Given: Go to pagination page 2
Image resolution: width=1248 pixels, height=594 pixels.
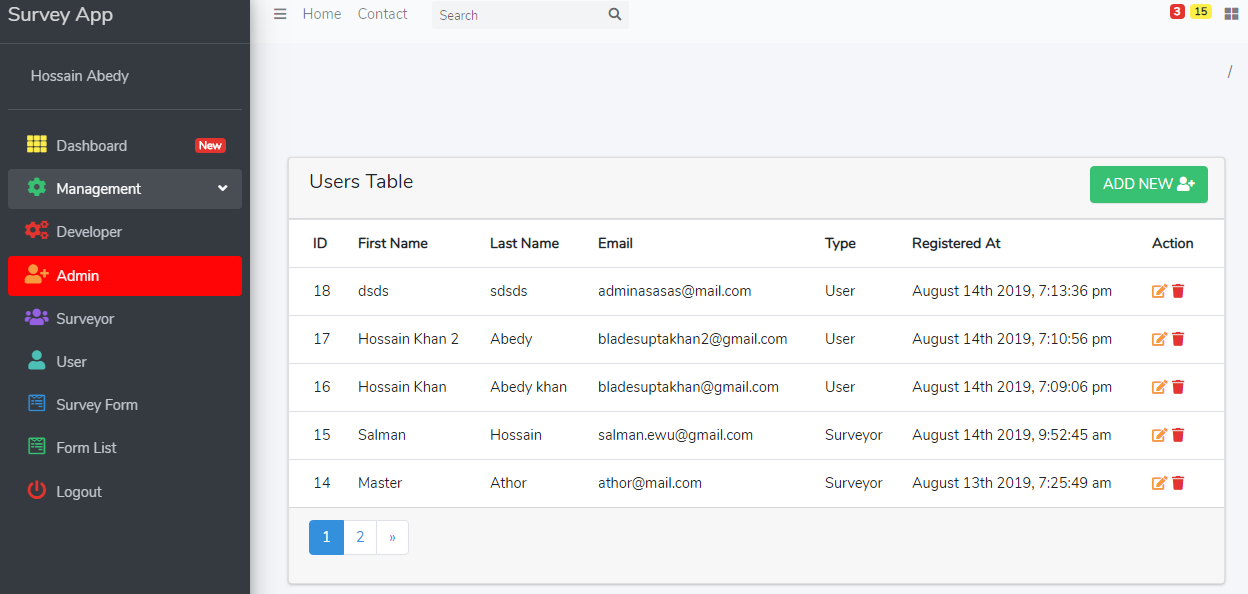Looking at the screenshot, I should 360,537.
